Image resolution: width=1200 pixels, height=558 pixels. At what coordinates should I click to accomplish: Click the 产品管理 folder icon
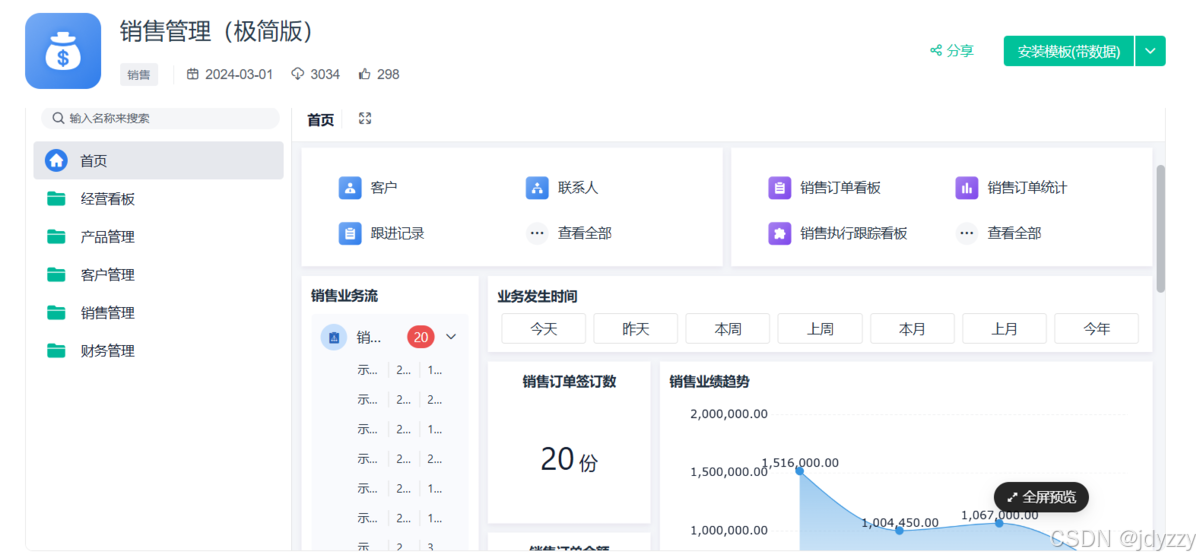coord(56,236)
